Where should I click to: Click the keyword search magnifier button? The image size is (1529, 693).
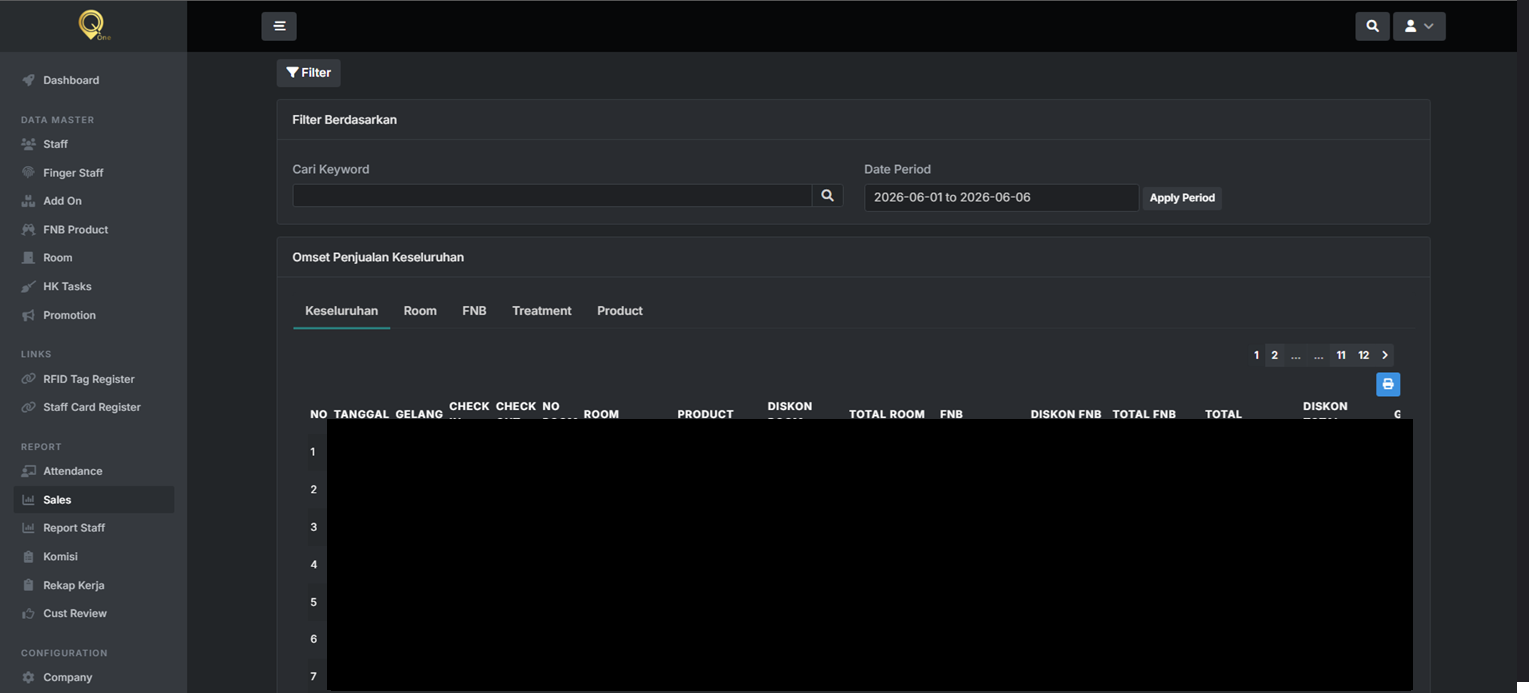(827, 196)
